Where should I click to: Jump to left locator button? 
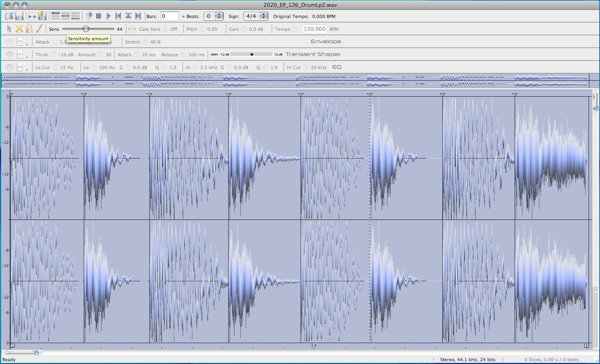click(118, 16)
